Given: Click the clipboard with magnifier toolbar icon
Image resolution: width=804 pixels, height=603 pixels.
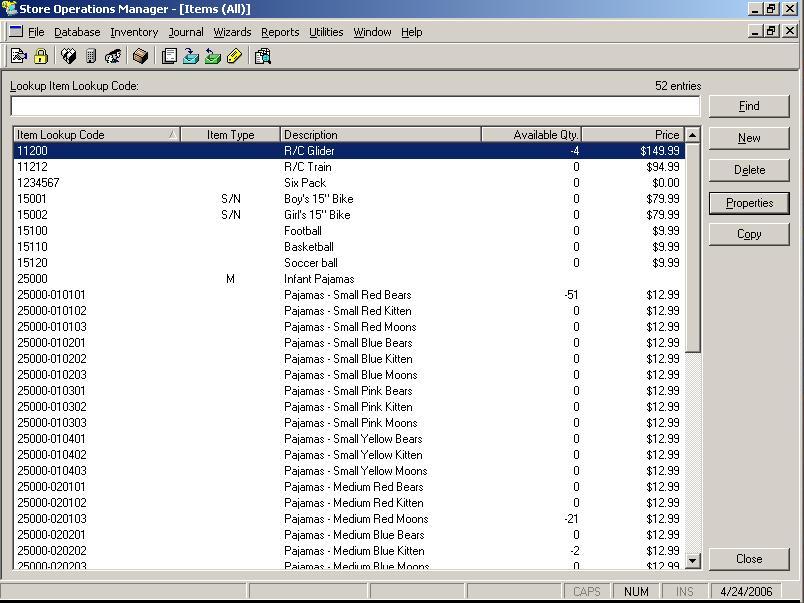Looking at the screenshot, I should pyautogui.click(x=263, y=57).
